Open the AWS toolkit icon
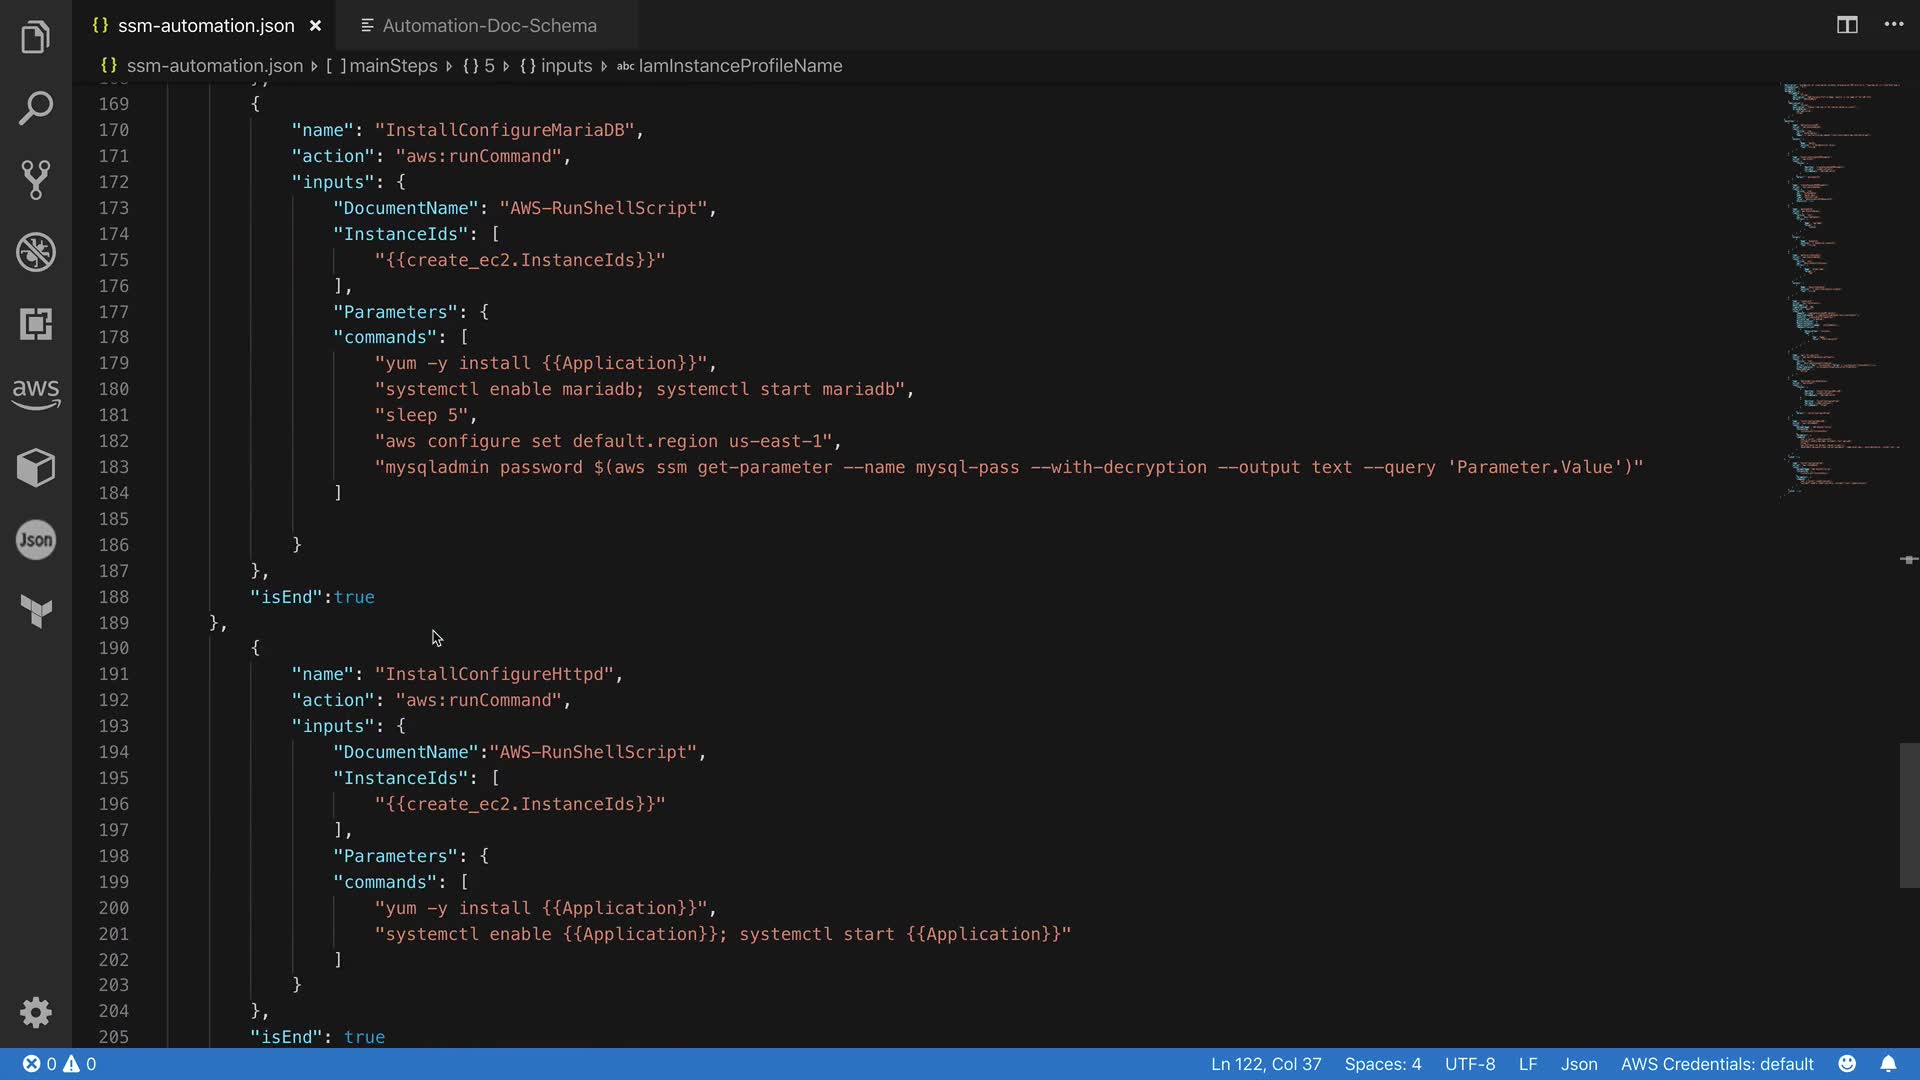 36,394
